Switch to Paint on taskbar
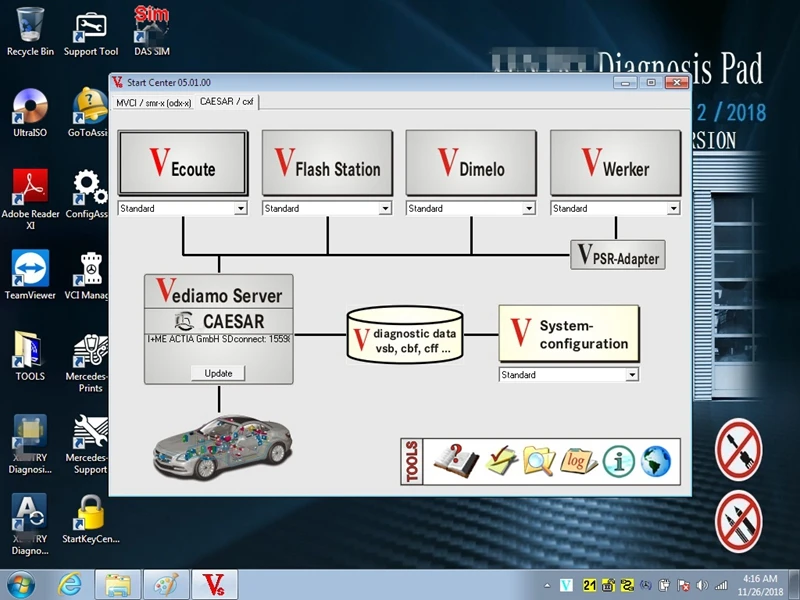800x600 pixels. coord(166,585)
